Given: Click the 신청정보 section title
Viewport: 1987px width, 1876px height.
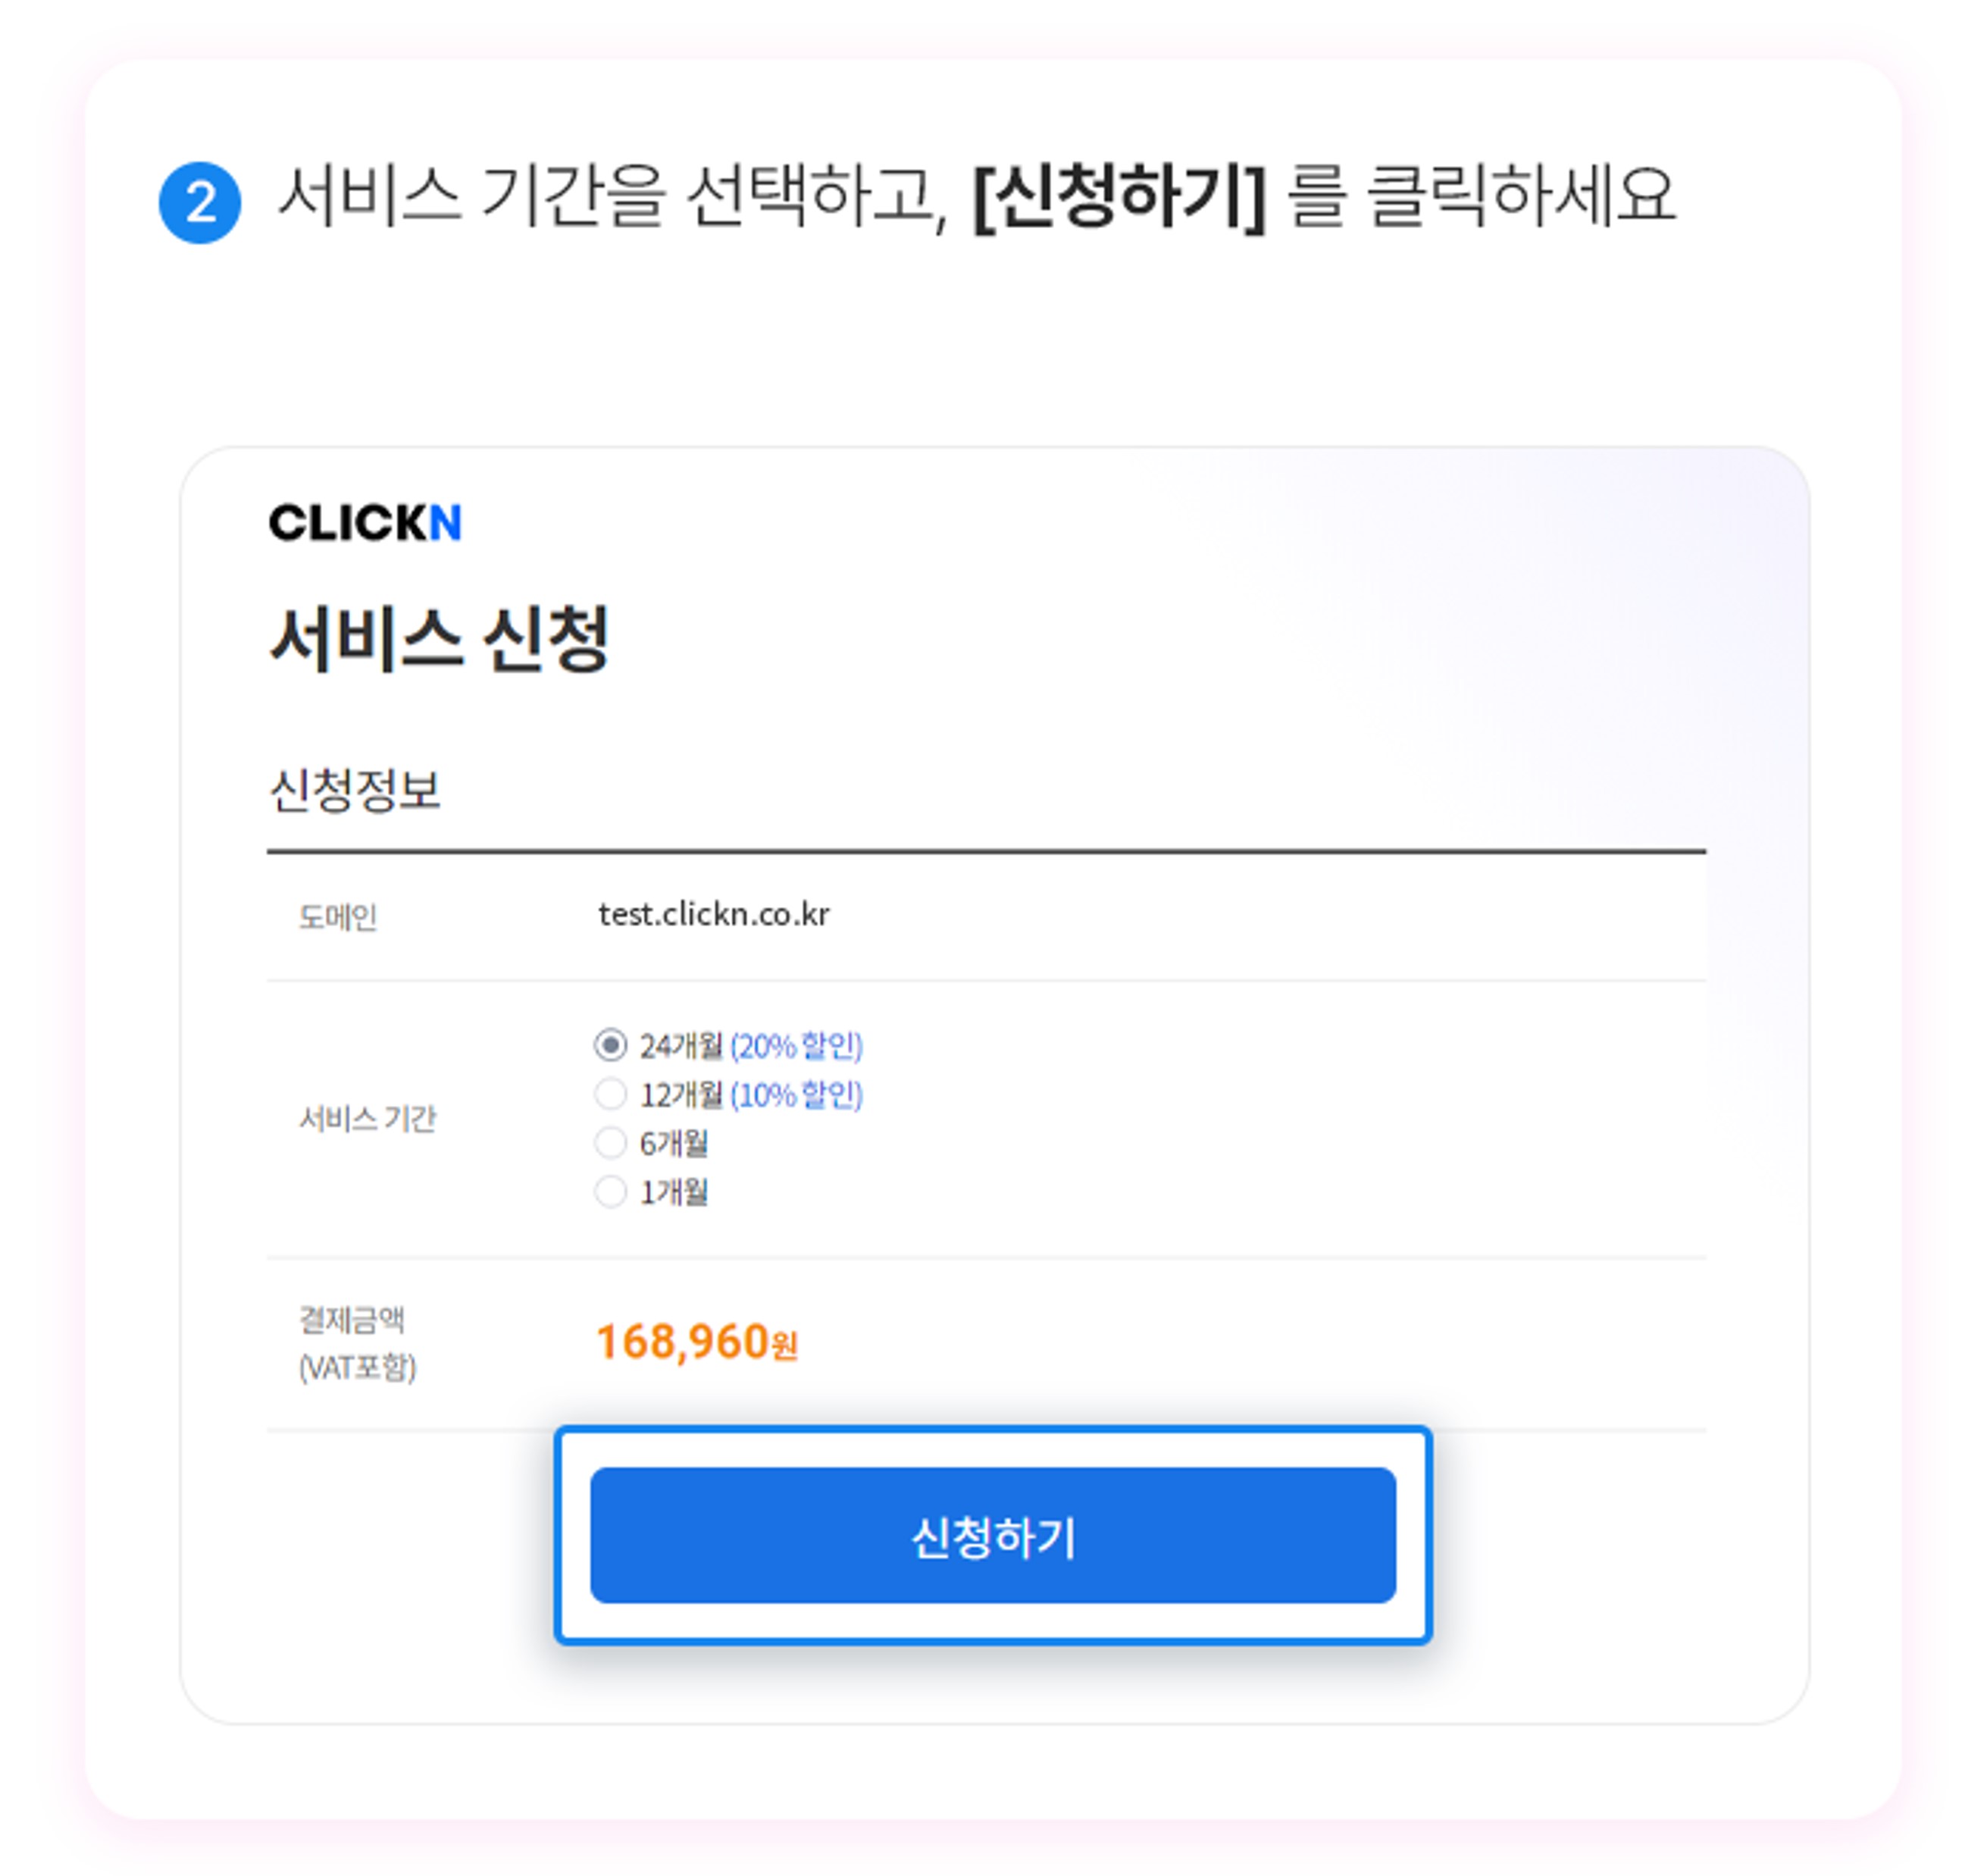Looking at the screenshot, I should point(355,790).
